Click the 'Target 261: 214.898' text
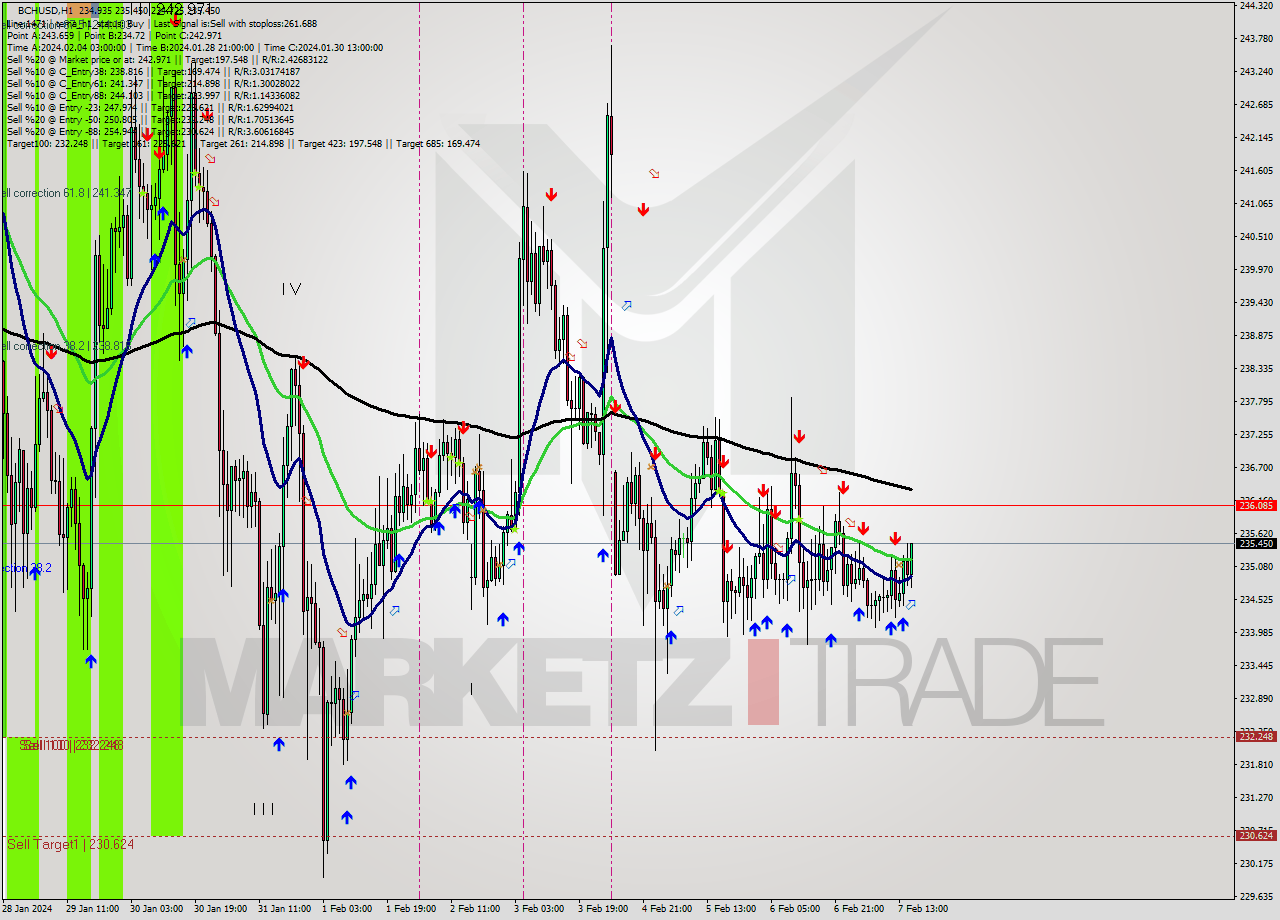 242,143
